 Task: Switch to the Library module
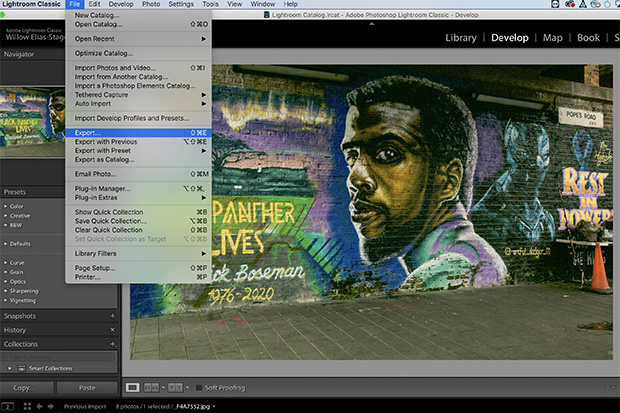point(461,38)
